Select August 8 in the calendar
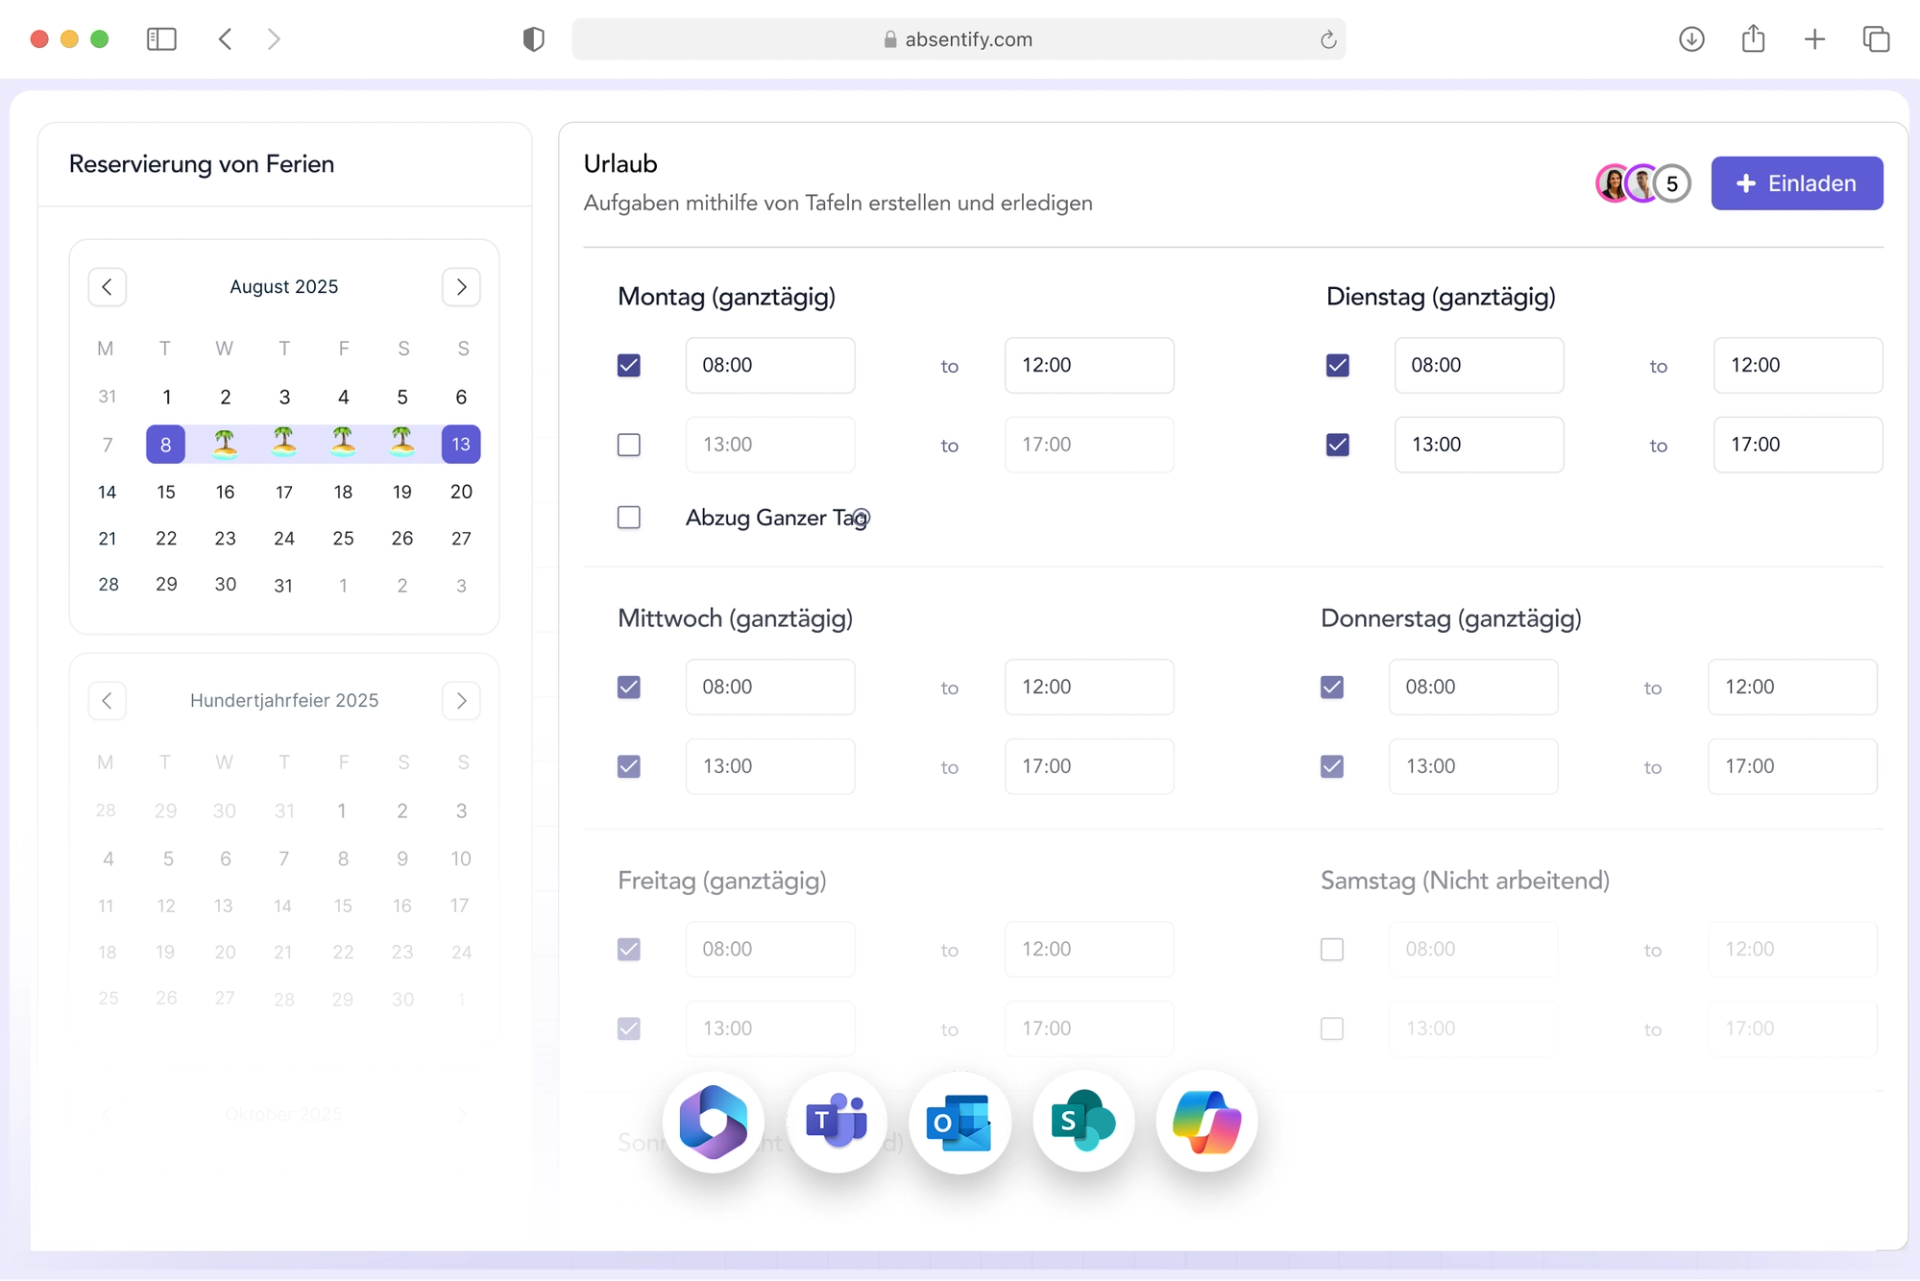This screenshot has height=1281, width=1920. (166, 444)
